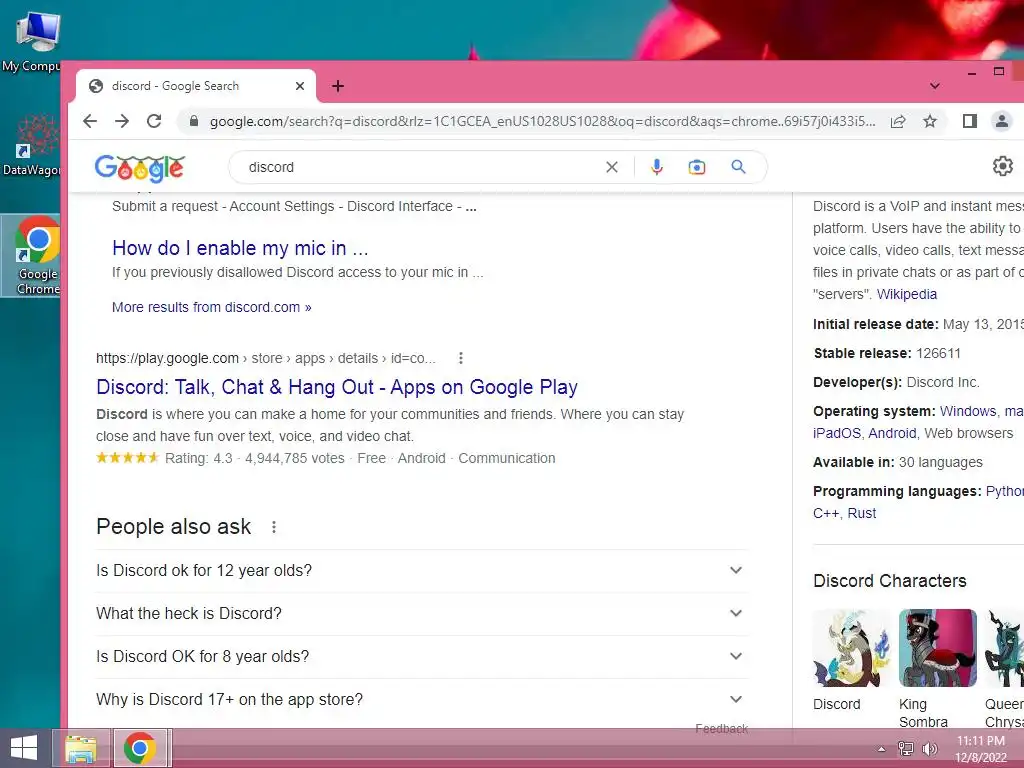The height and width of the screenshot is (768, 1024).
Task: Click the Feedback link below questions
Action: [721, 728]
